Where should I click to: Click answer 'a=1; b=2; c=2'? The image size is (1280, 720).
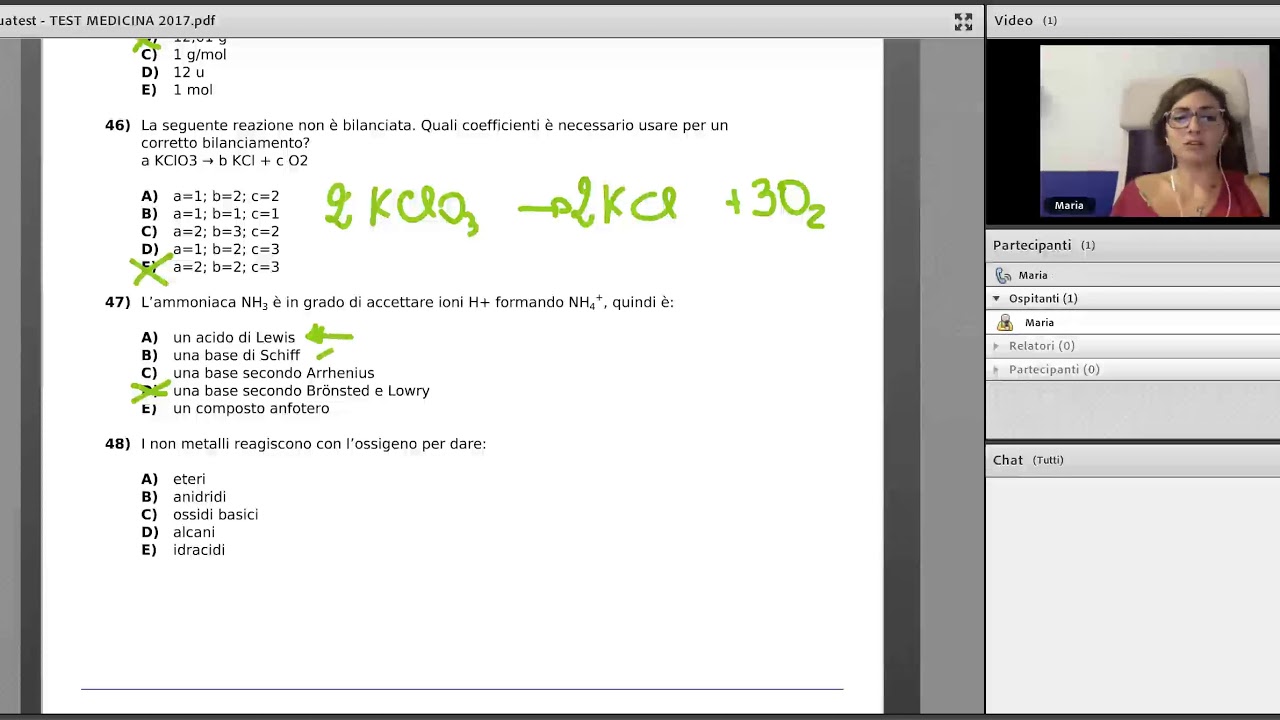point(226,196)
